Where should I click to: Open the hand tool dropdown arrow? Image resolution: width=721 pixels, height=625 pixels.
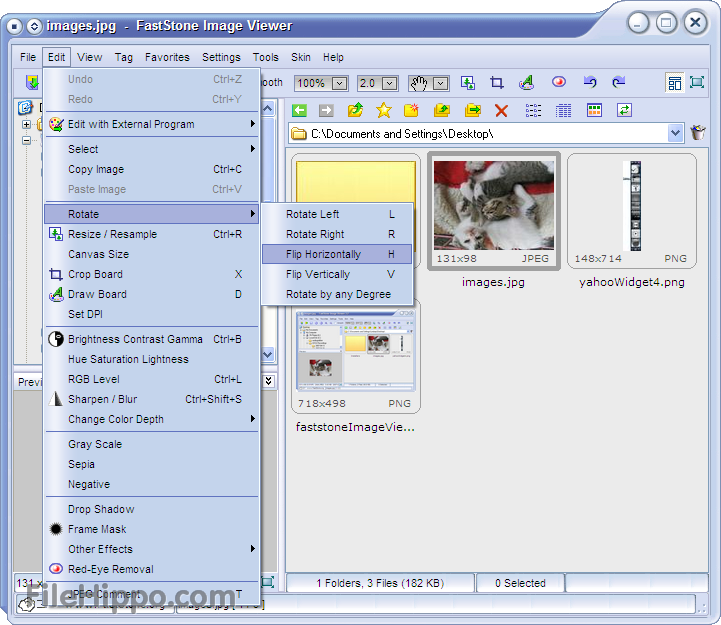[440, 84]
